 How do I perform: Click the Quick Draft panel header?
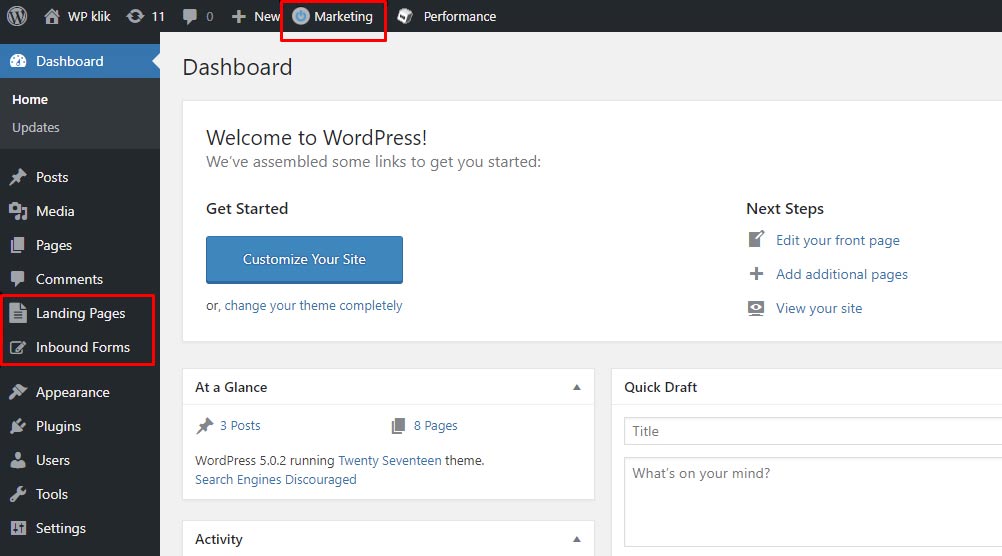(807, 387)
